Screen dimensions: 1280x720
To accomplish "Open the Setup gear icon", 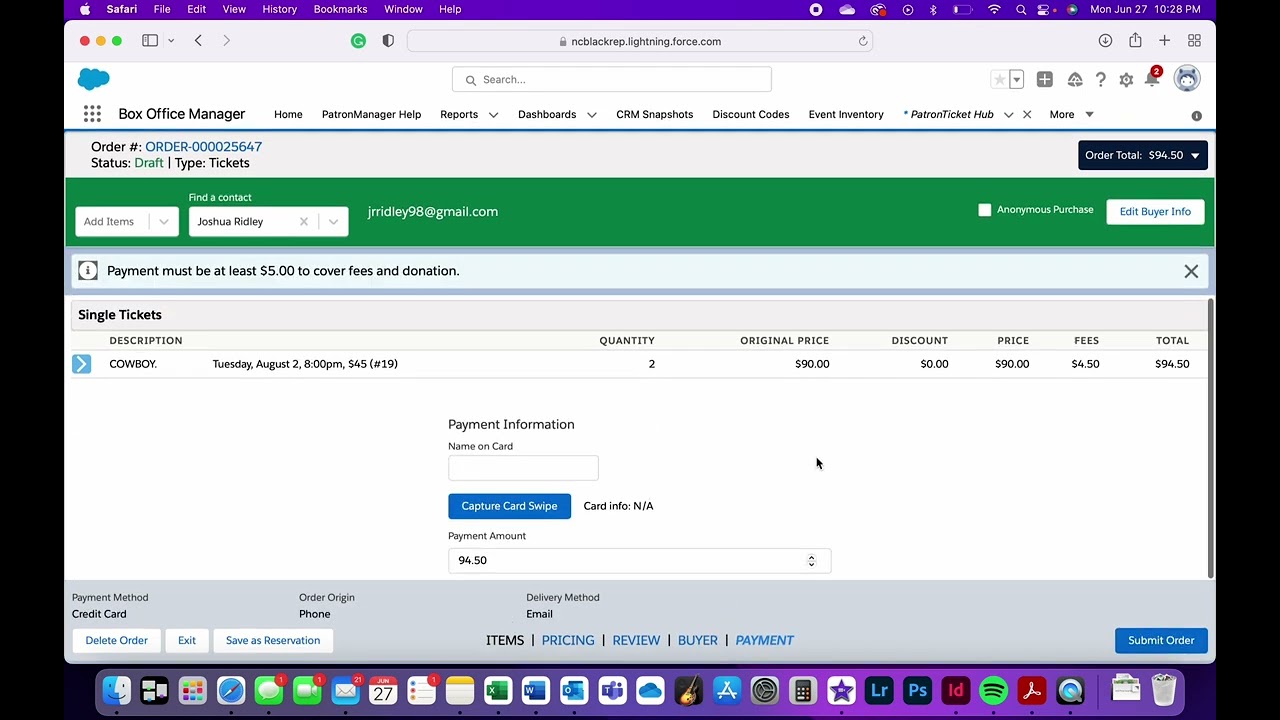I will pyautogui.click(x=1126, y=80).
